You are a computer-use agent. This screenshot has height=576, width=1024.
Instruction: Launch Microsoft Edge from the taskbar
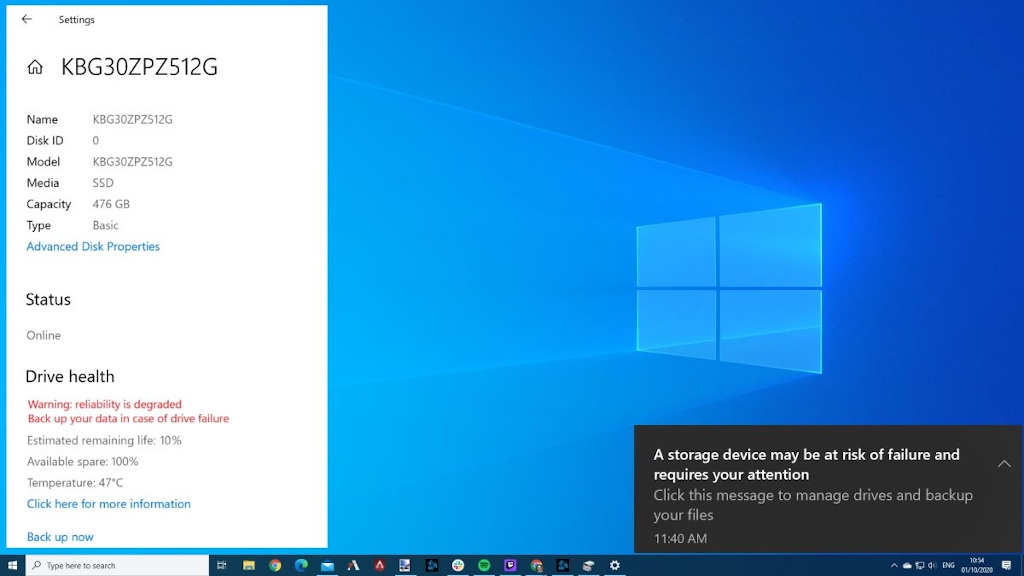pos(301,565)
